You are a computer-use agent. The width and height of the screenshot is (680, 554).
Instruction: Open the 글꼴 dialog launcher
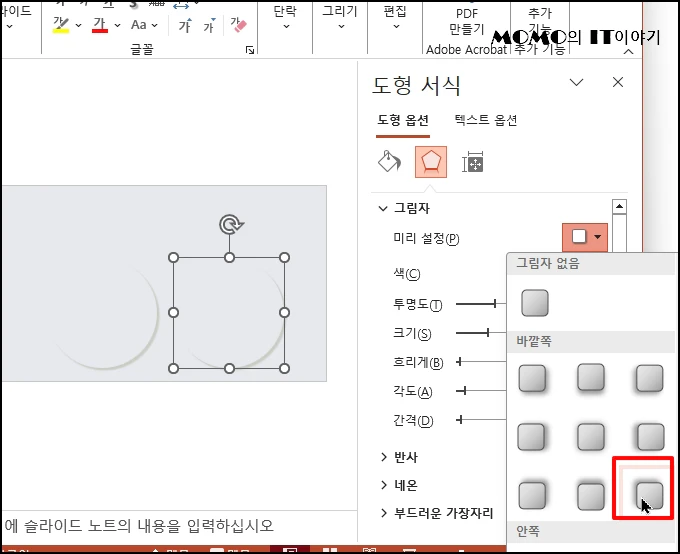coord(250,50)
